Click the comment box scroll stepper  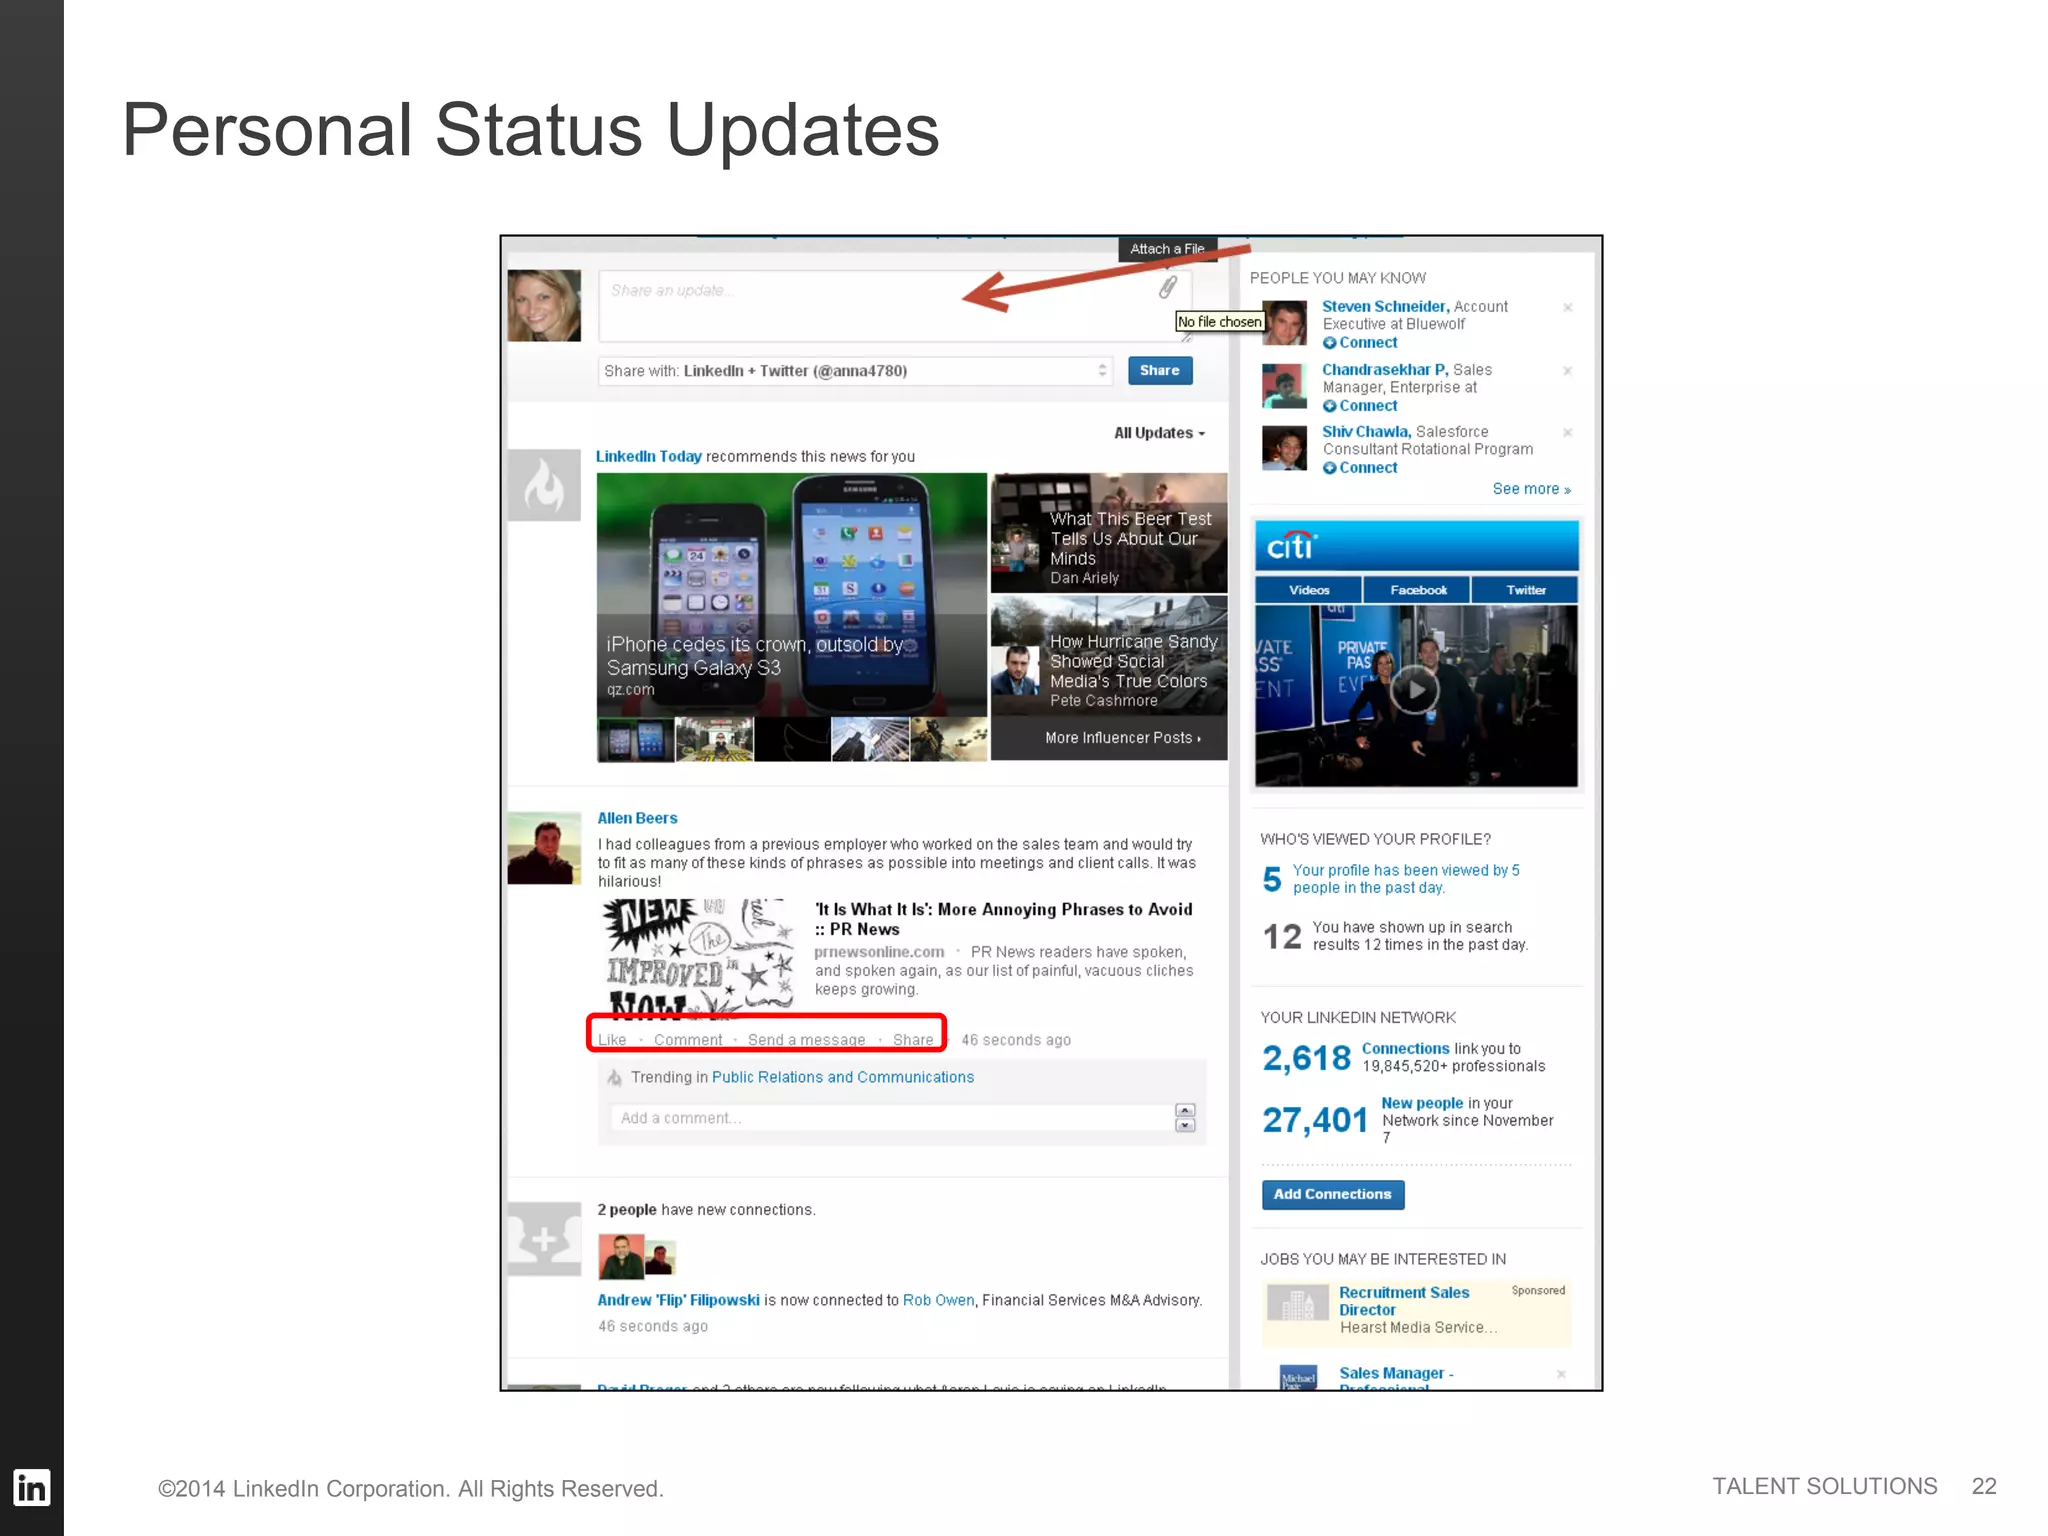tap(1185, 1118)
